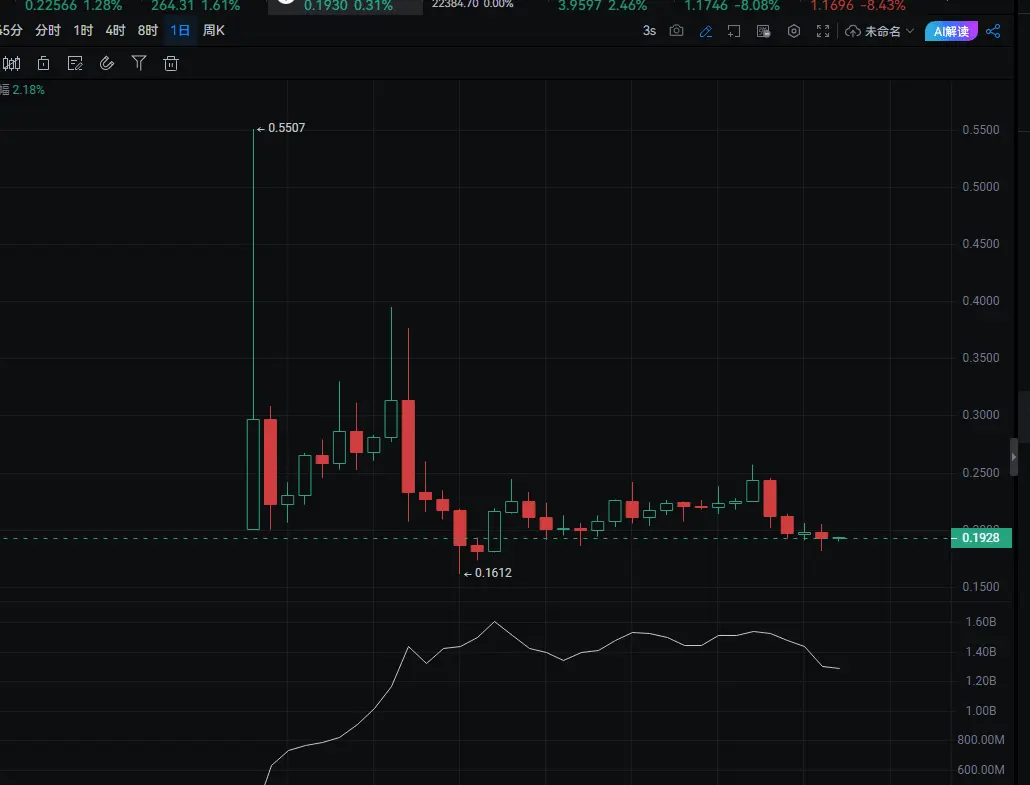Toggle the blue drawing pencil tool
1030x785 pixels.
(706, 31)
